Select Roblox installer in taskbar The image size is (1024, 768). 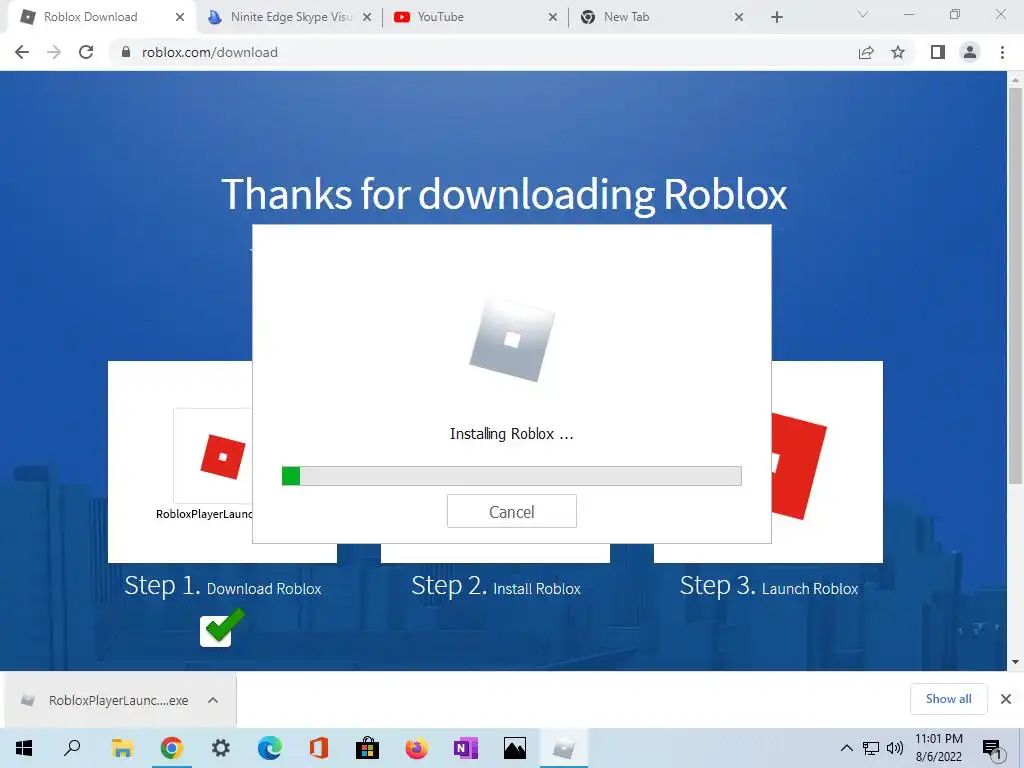[x=564, y=748]
